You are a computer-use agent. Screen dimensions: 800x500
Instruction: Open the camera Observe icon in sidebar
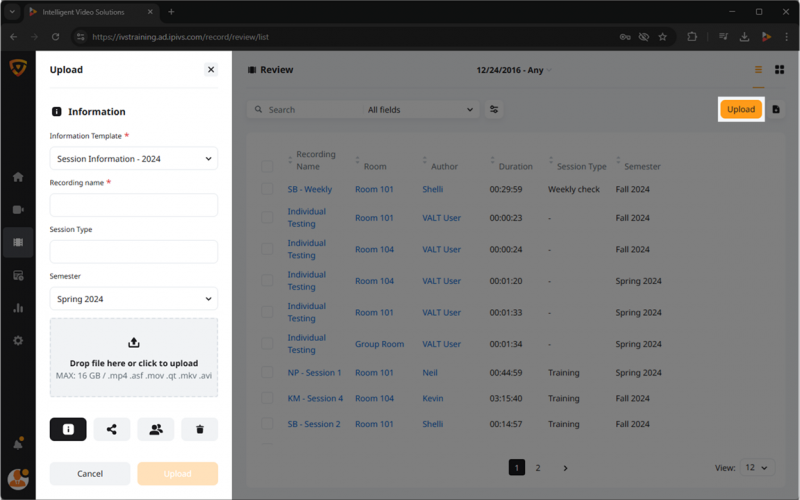(x=18, y=210)
